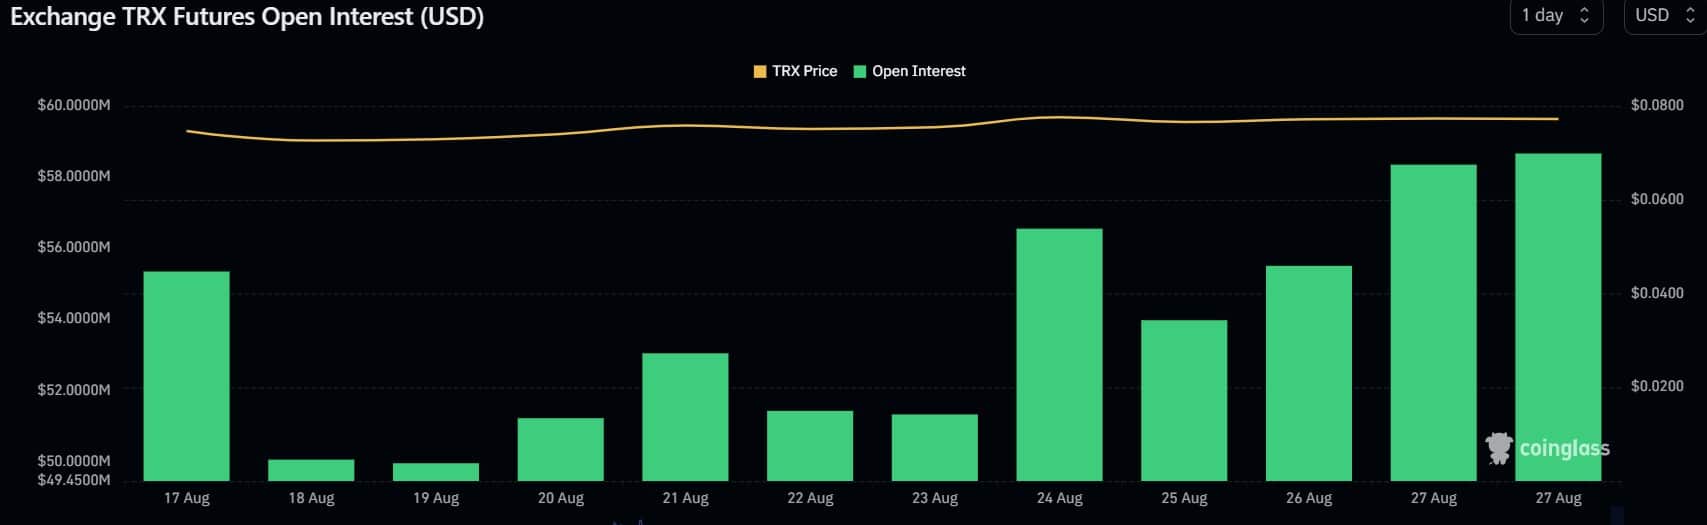Select the last, rightmost green bar

[1558, 317]
